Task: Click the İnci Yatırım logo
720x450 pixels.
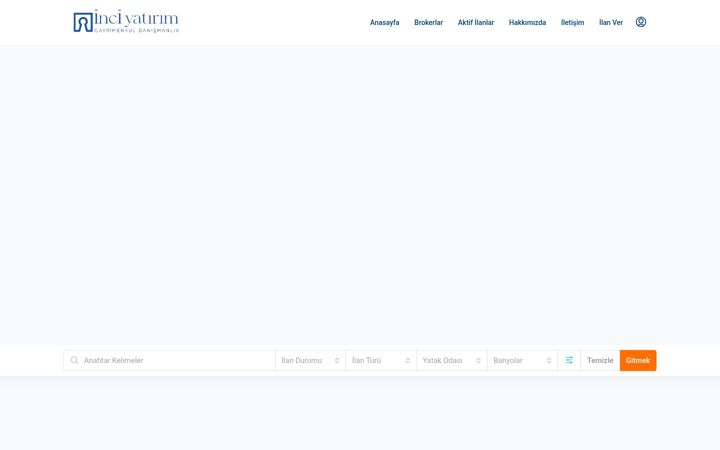Action: point(126,22)
